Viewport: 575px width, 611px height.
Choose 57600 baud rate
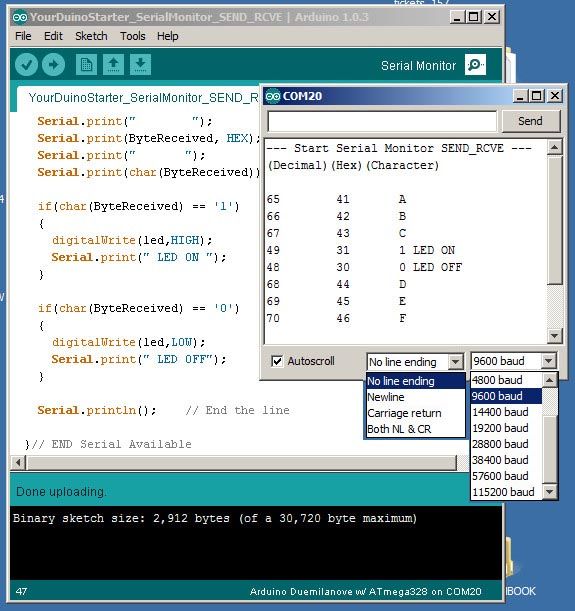506,476
